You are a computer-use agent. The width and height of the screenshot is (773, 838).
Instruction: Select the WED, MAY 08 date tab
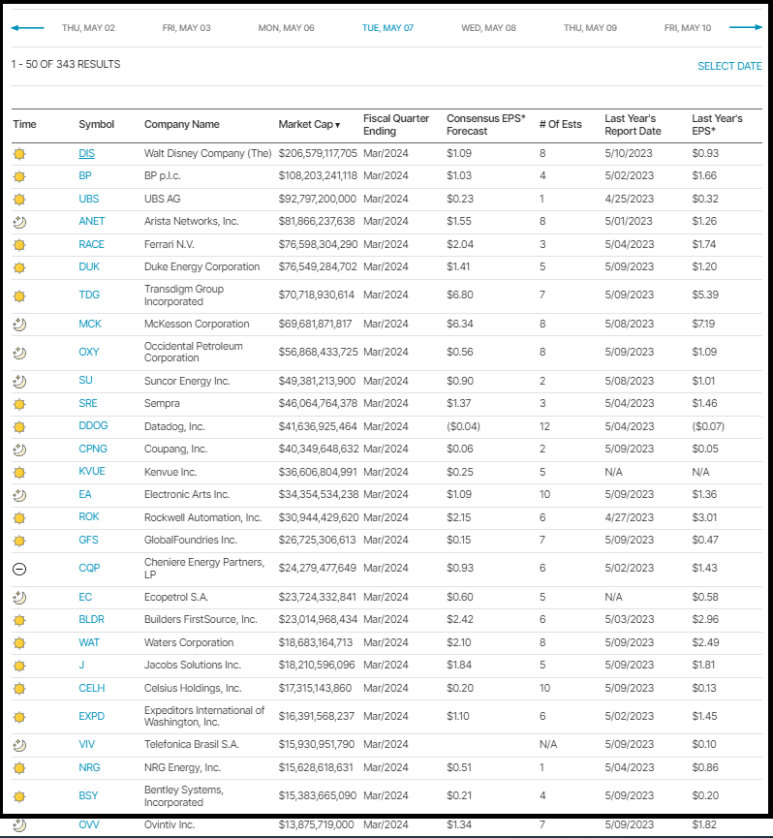point(489,28)
